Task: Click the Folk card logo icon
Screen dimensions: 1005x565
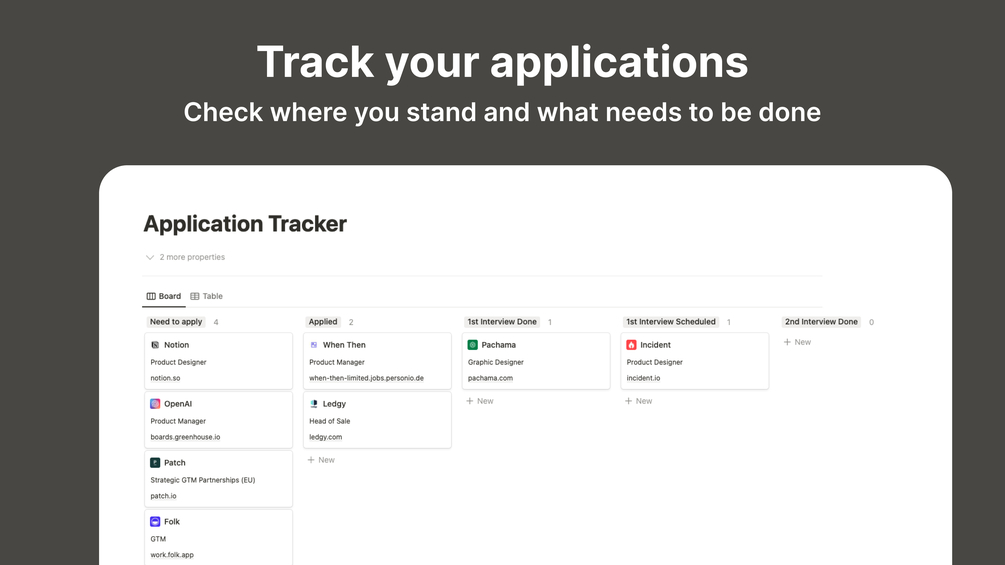Action: pos(155,521)
